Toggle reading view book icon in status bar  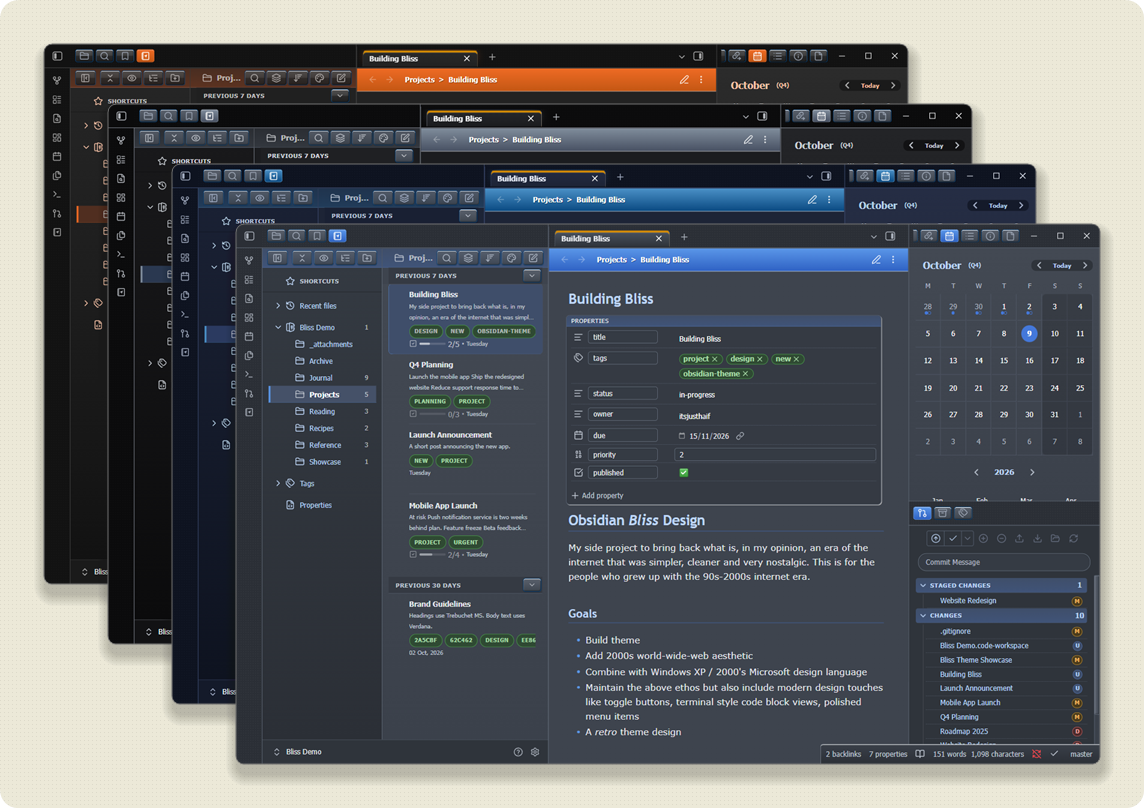click(920, 754)
